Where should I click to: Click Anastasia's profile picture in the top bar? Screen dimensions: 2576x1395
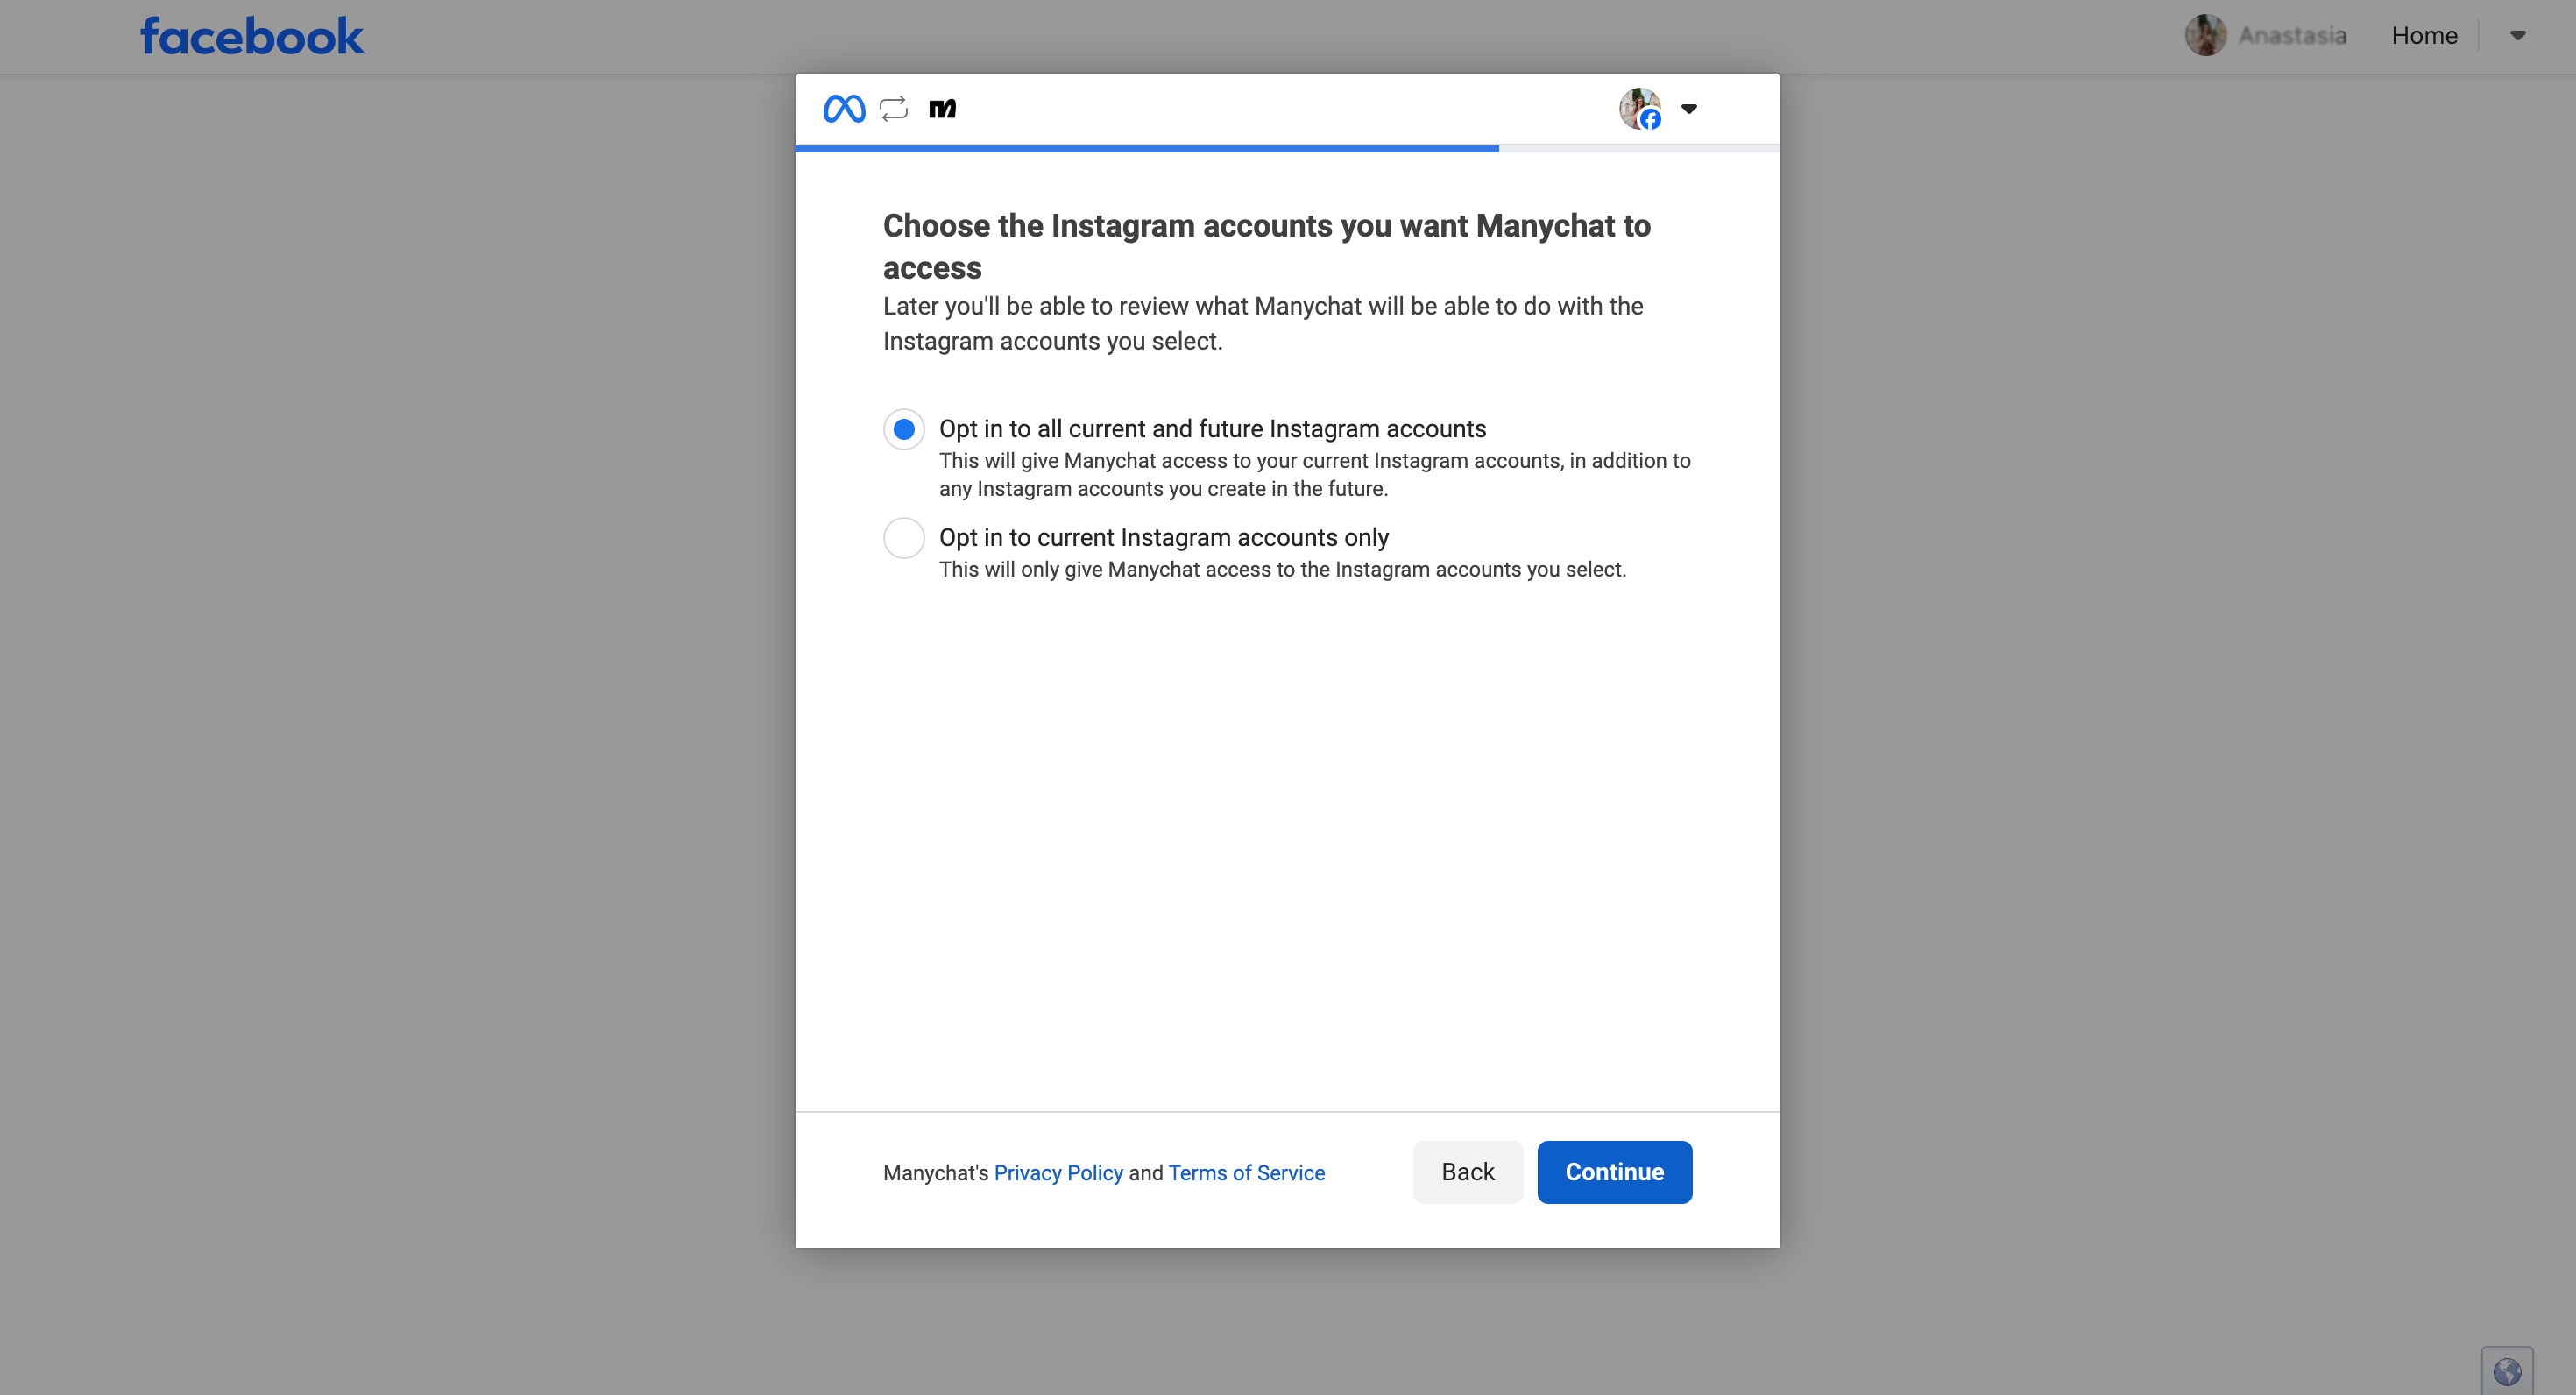click(x=2206, y=35)
